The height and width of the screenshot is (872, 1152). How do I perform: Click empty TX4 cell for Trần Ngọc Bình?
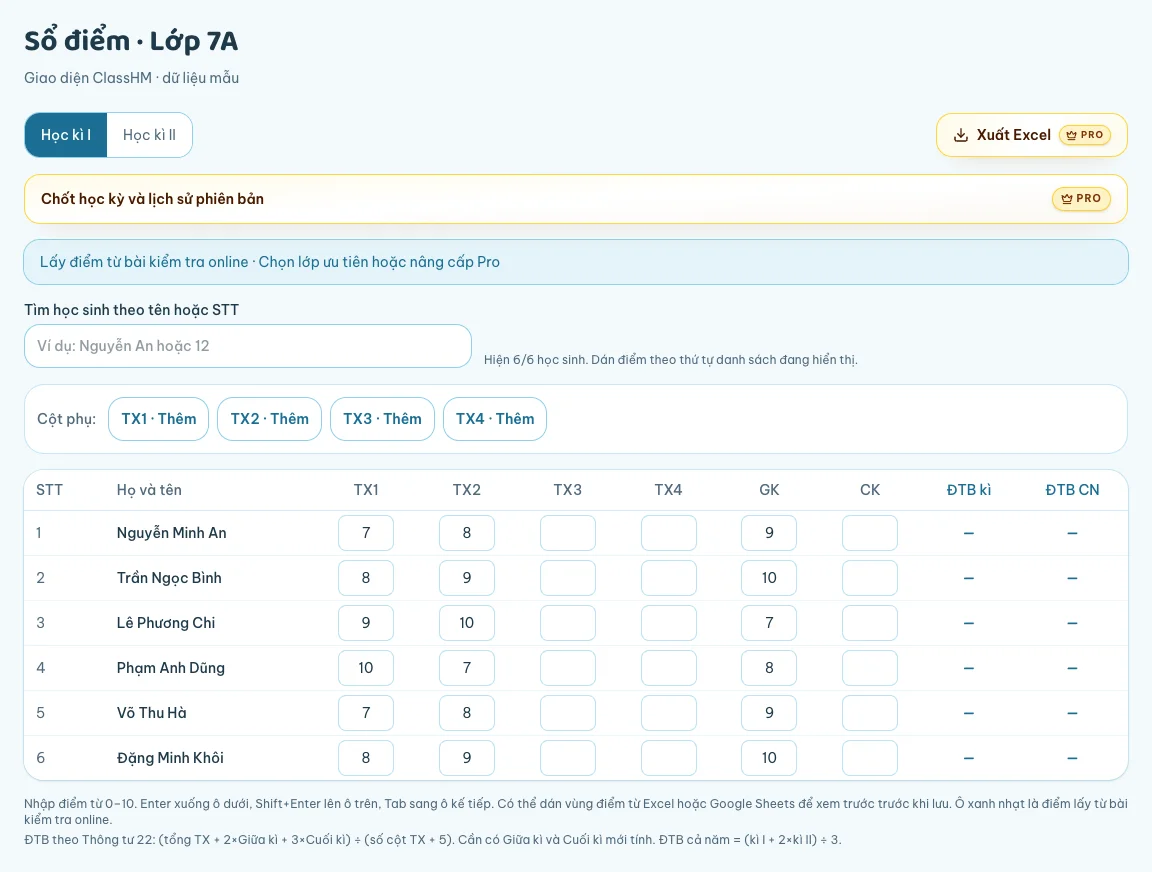click(x=669, y=578)
